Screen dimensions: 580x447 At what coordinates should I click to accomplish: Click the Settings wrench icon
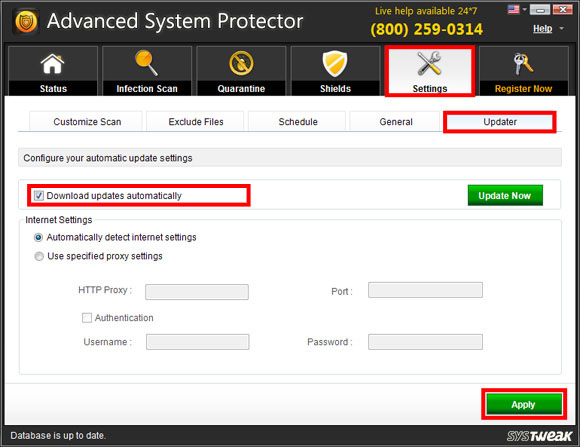pos(429,63)
